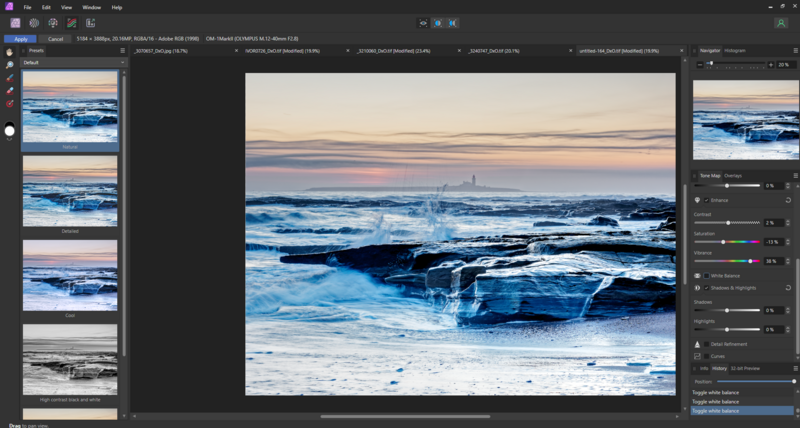Open the Navigator panel options menu

pos(795,51)
